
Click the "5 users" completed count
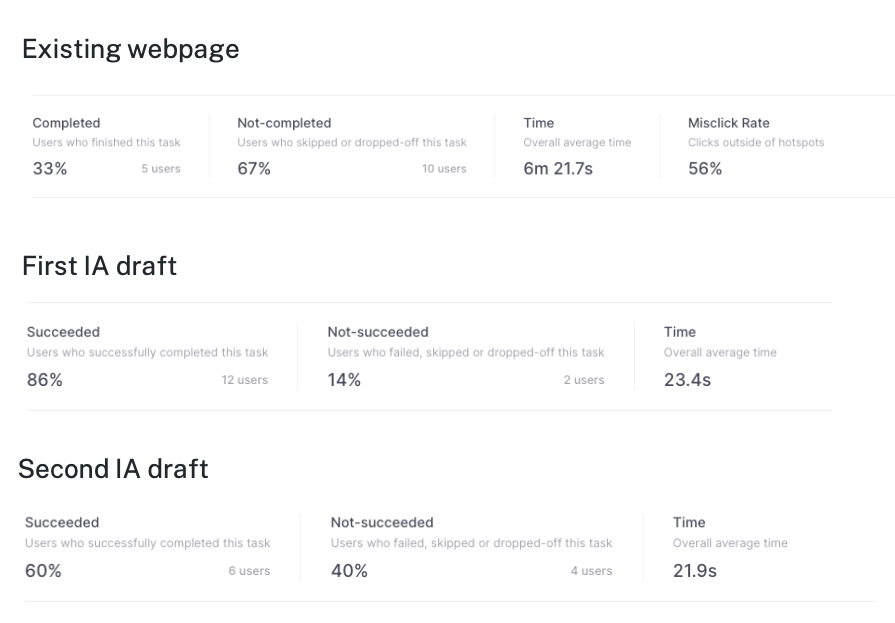pyautogui.click(x=161, y=169)
